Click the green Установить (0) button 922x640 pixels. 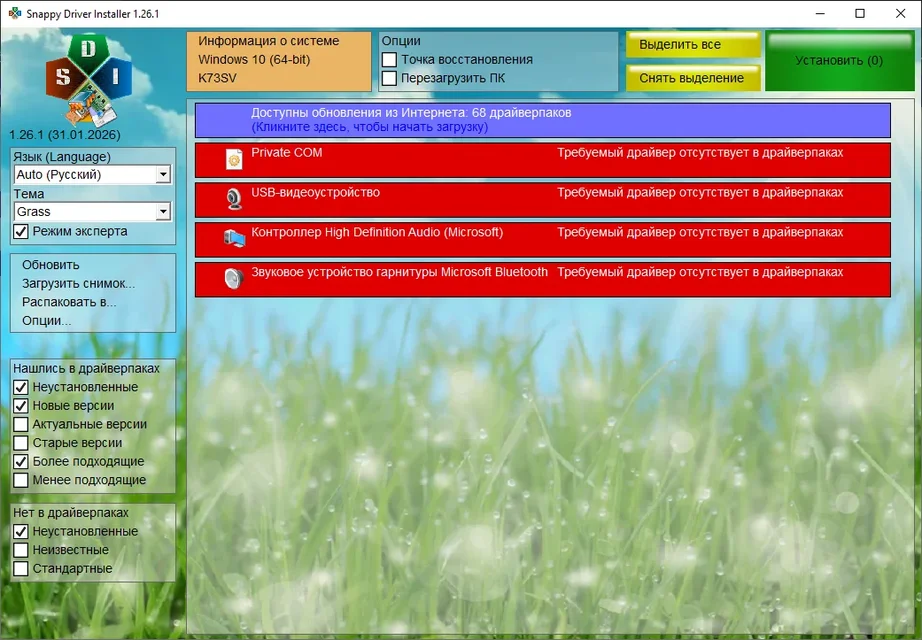pos(839,61)
